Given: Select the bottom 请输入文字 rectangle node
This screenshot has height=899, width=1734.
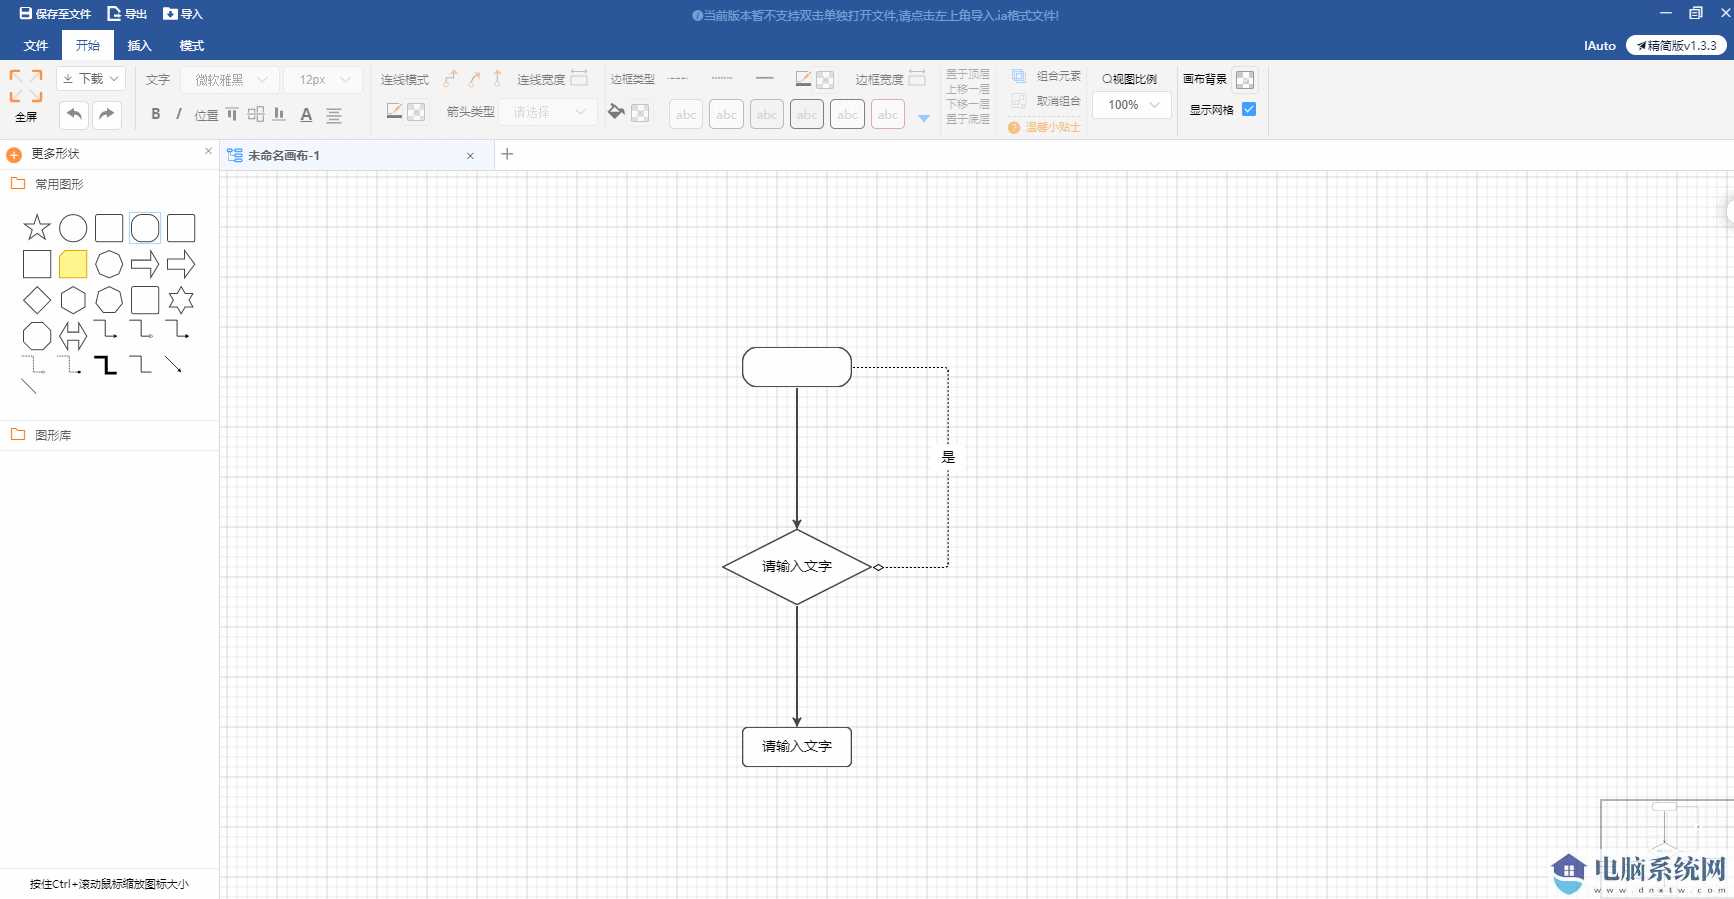Looking at the screenshot, I should (797, 747).
